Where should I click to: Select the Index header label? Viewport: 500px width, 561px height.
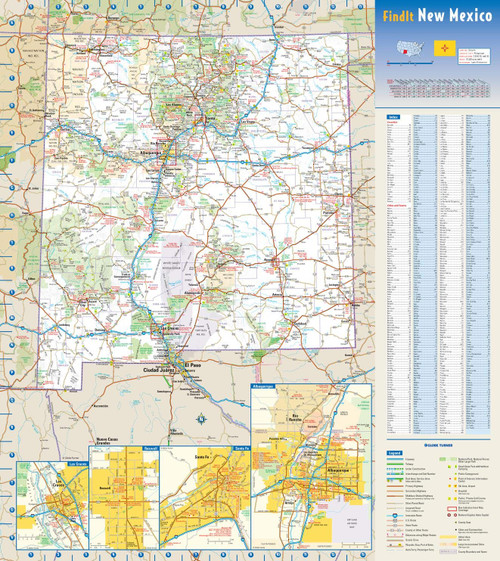coord(393,117)
